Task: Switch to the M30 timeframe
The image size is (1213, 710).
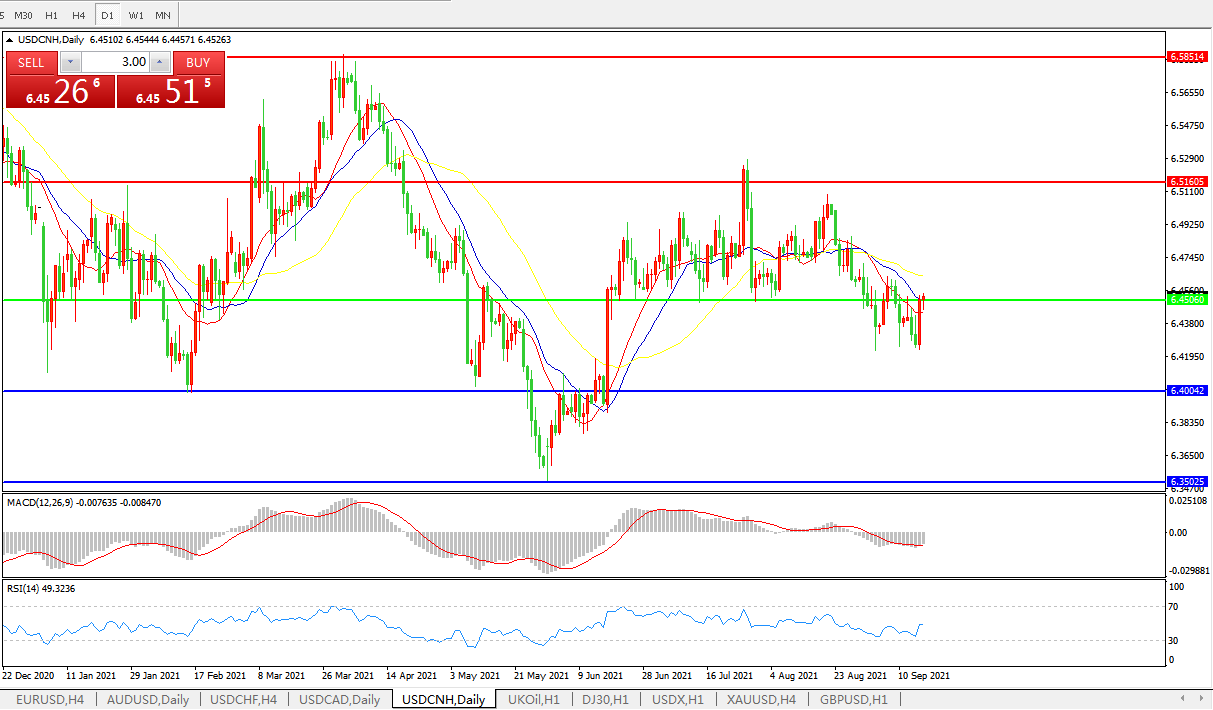Action: pos(24,15)
